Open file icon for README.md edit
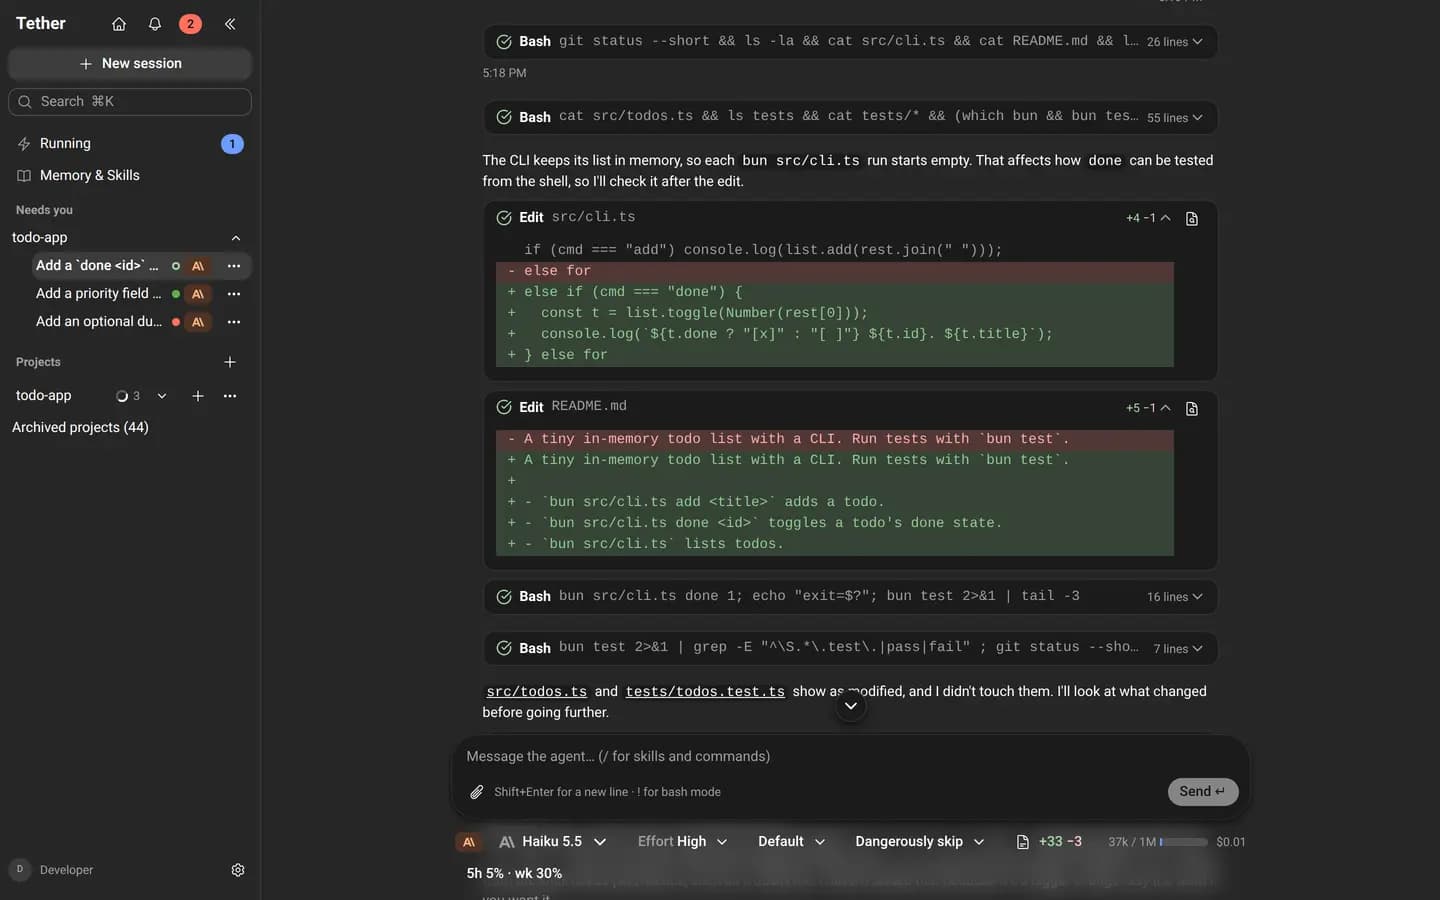Screen dimensions: 1440x900 [x=1192, y=409]
